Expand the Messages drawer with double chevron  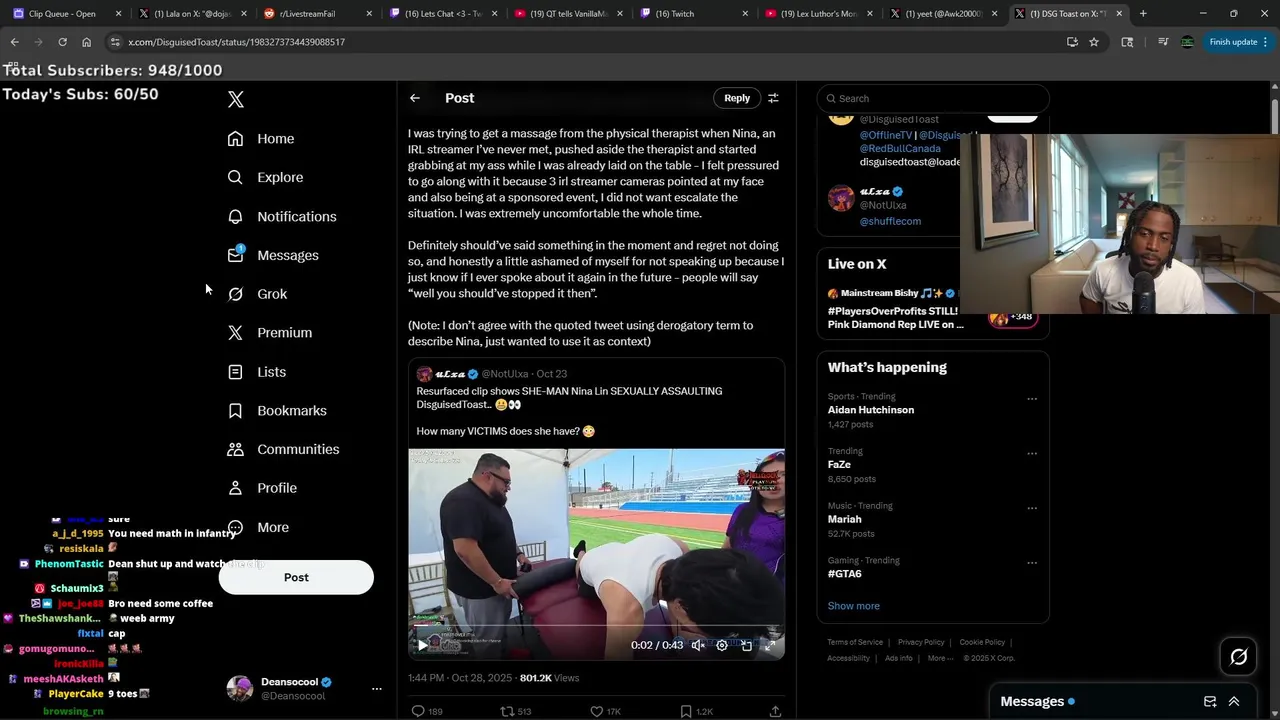pyautogui.click(x=1234, y=702)
